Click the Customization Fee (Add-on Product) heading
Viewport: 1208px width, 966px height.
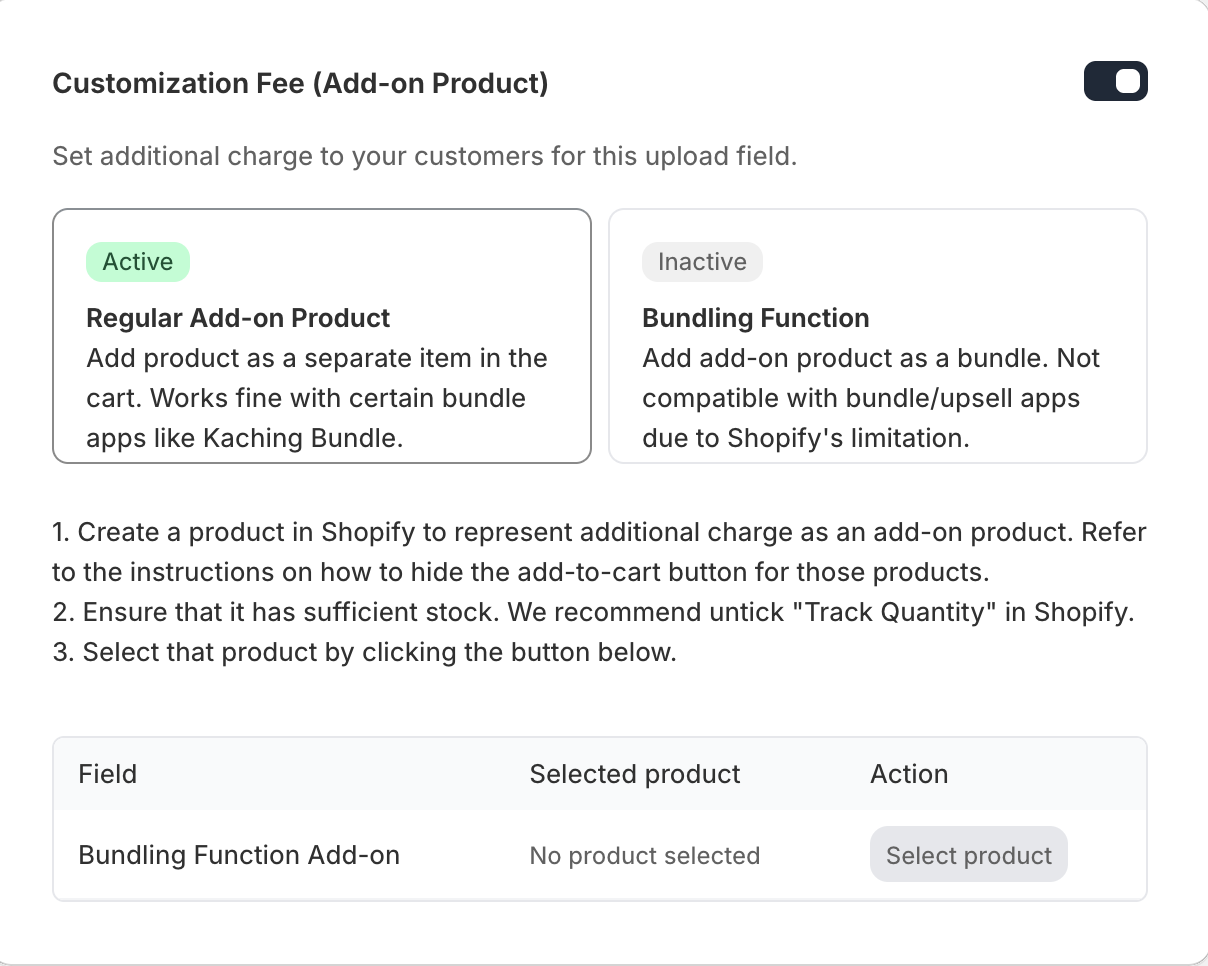pos(300,83)
